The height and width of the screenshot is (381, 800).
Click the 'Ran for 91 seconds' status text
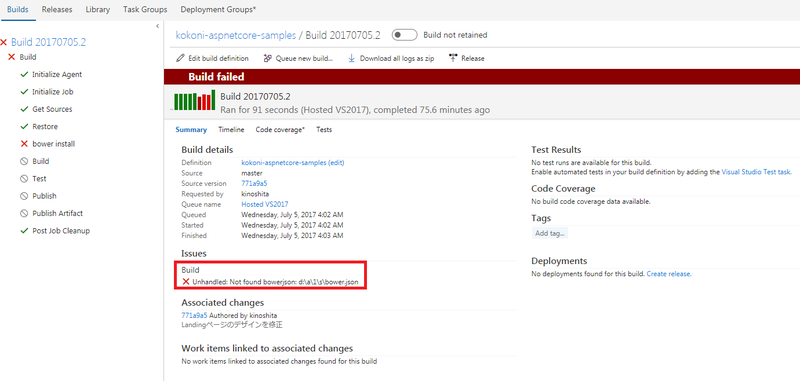(x=355, y=110)
